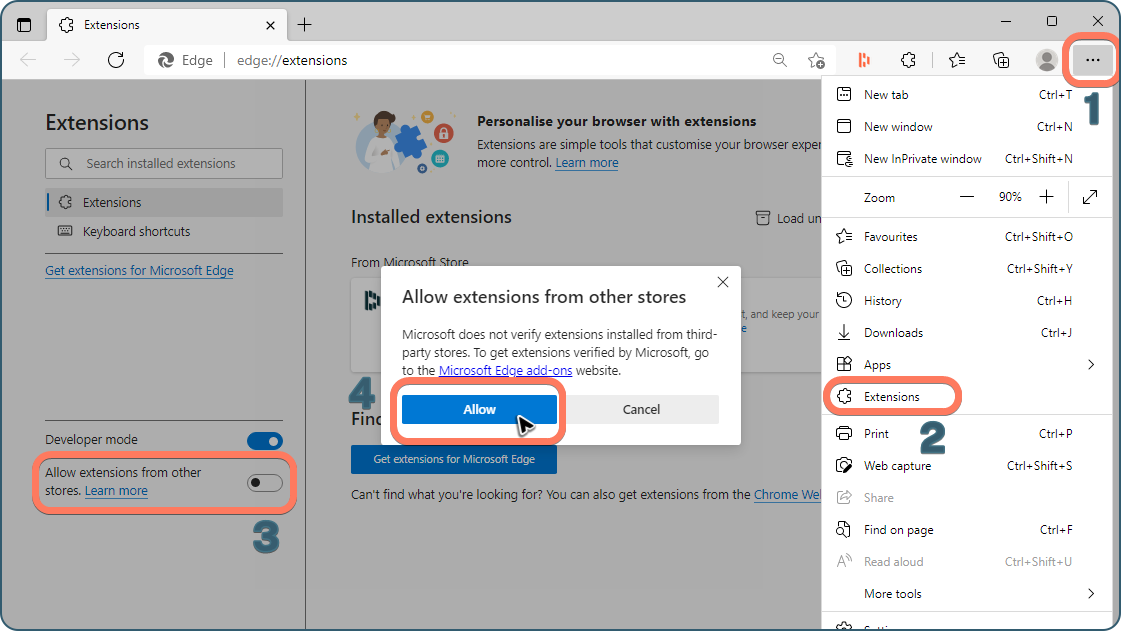Viewport: 1121px width, 631px height.
Task: Click the edge://extensions address bar
Action: (x=458, y=61)
